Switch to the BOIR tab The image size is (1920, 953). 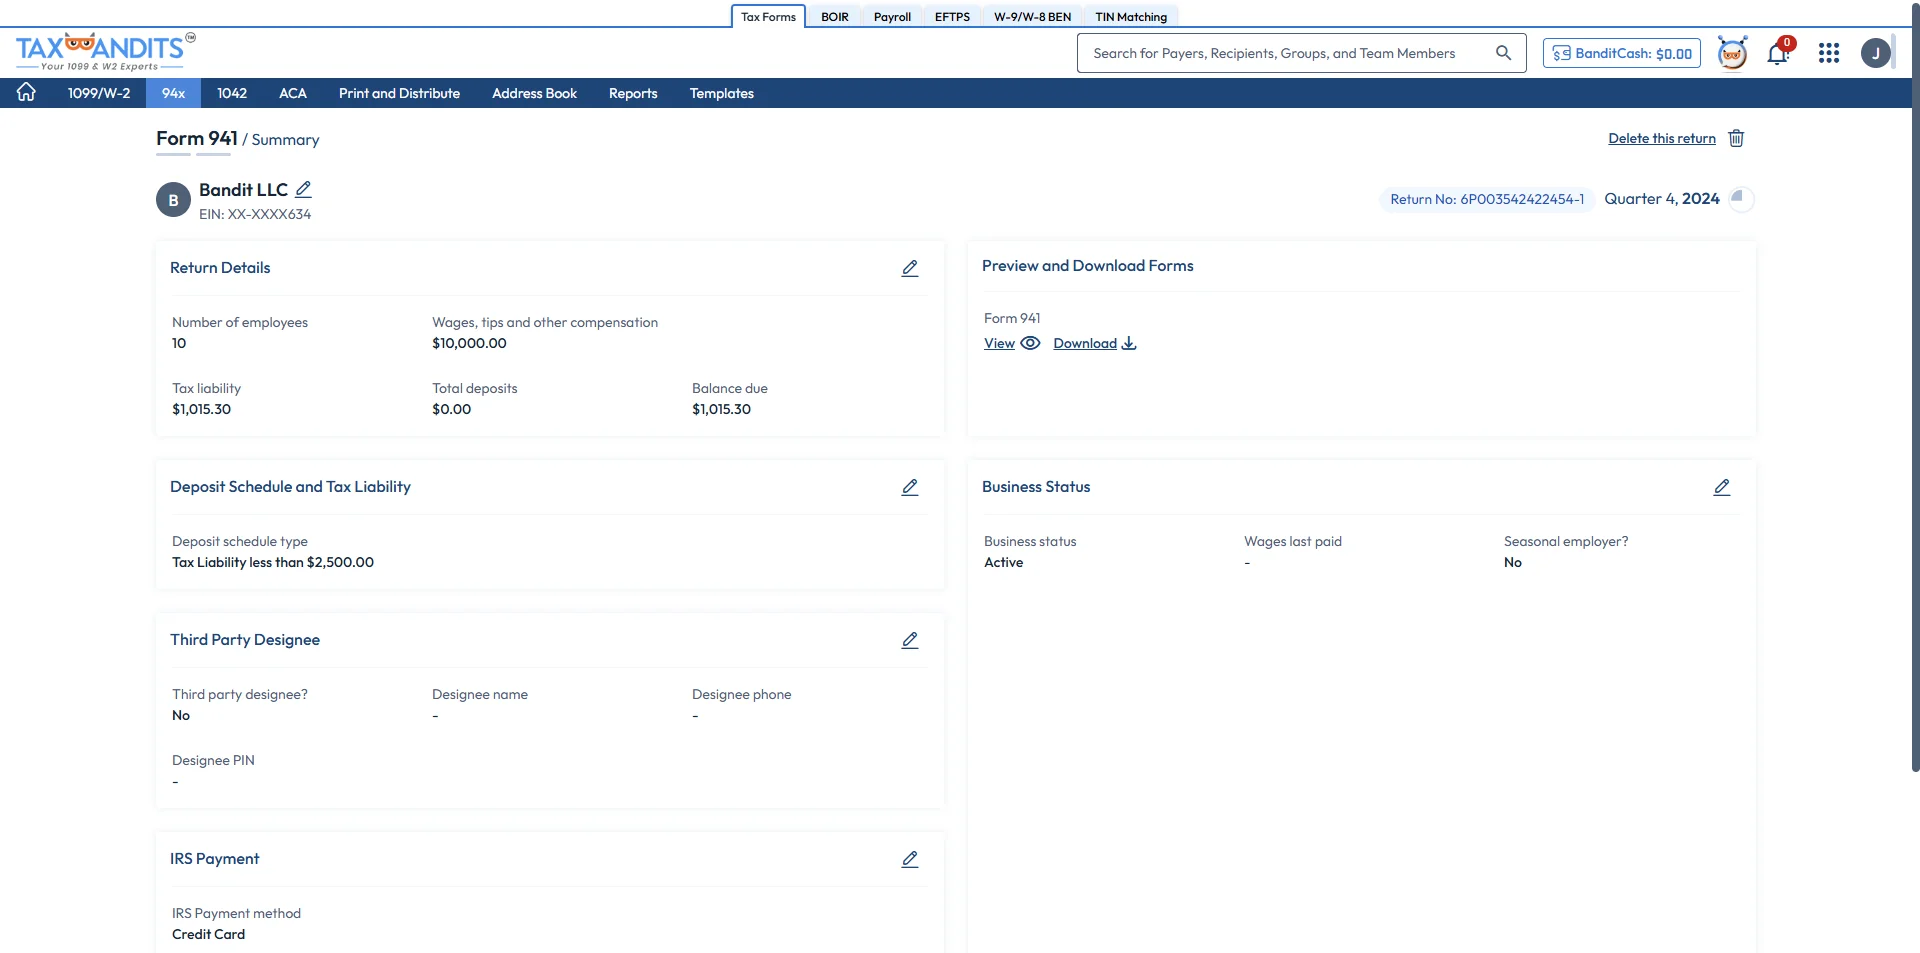835,17
